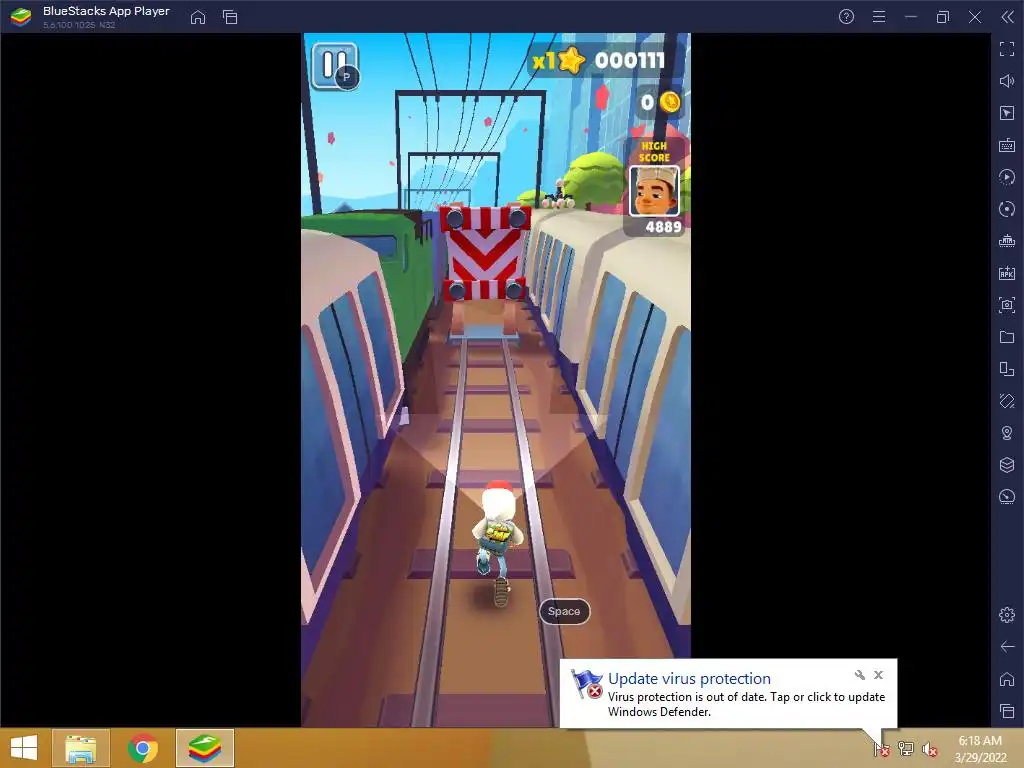Toggle the mouse cursor lock icon
Viewport: 1024px width, 768px height.
click(x=1007, y=113)
